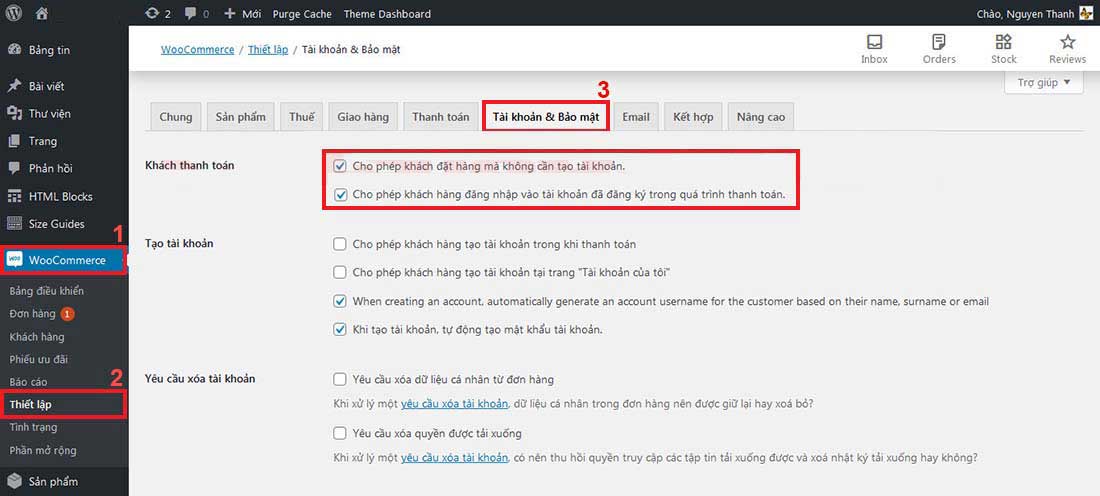Open the comments bubble icon in admin bar
The width and height of the screenshot is (1100, 496).
pyautogui.click(x=190, y=13)
